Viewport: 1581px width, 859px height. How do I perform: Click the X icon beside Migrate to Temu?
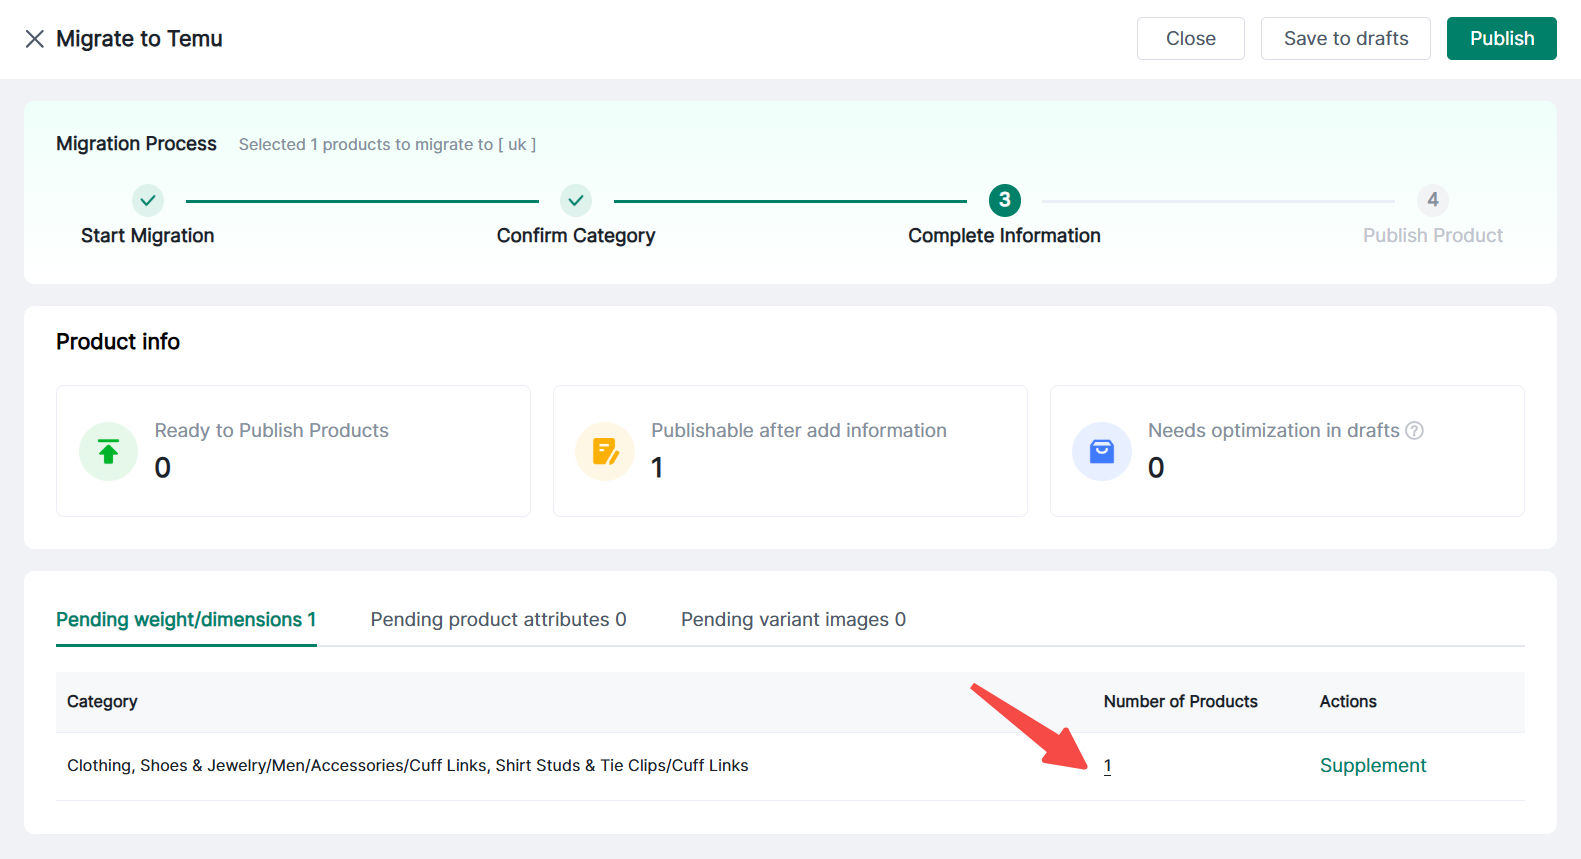point(35,39)
